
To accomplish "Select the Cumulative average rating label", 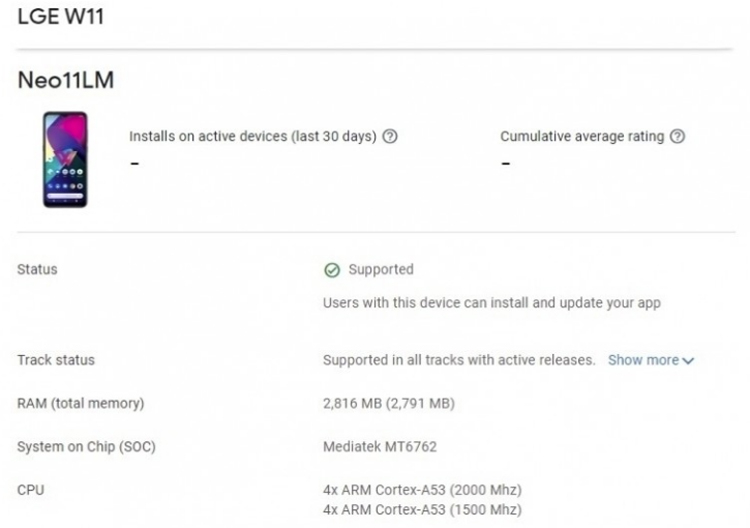I will click(582, 136).
